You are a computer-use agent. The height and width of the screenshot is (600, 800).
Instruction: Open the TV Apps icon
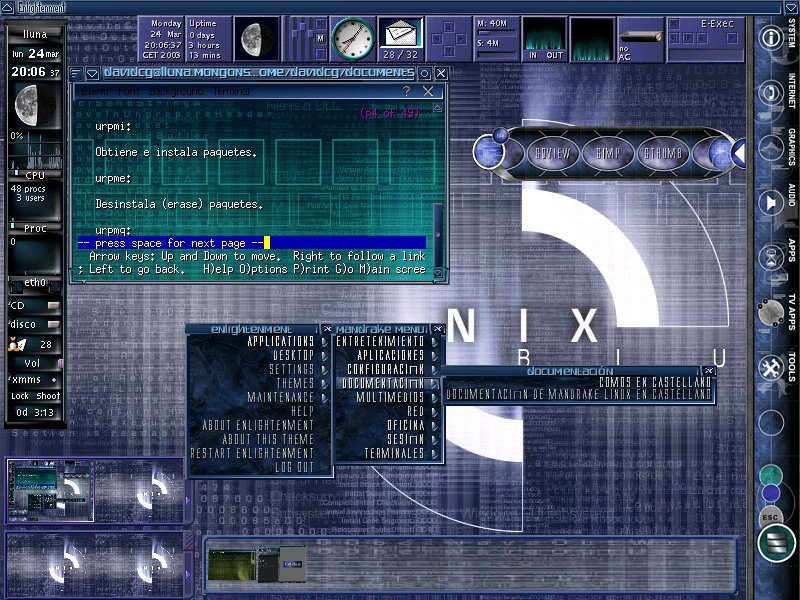coord(771,312)
